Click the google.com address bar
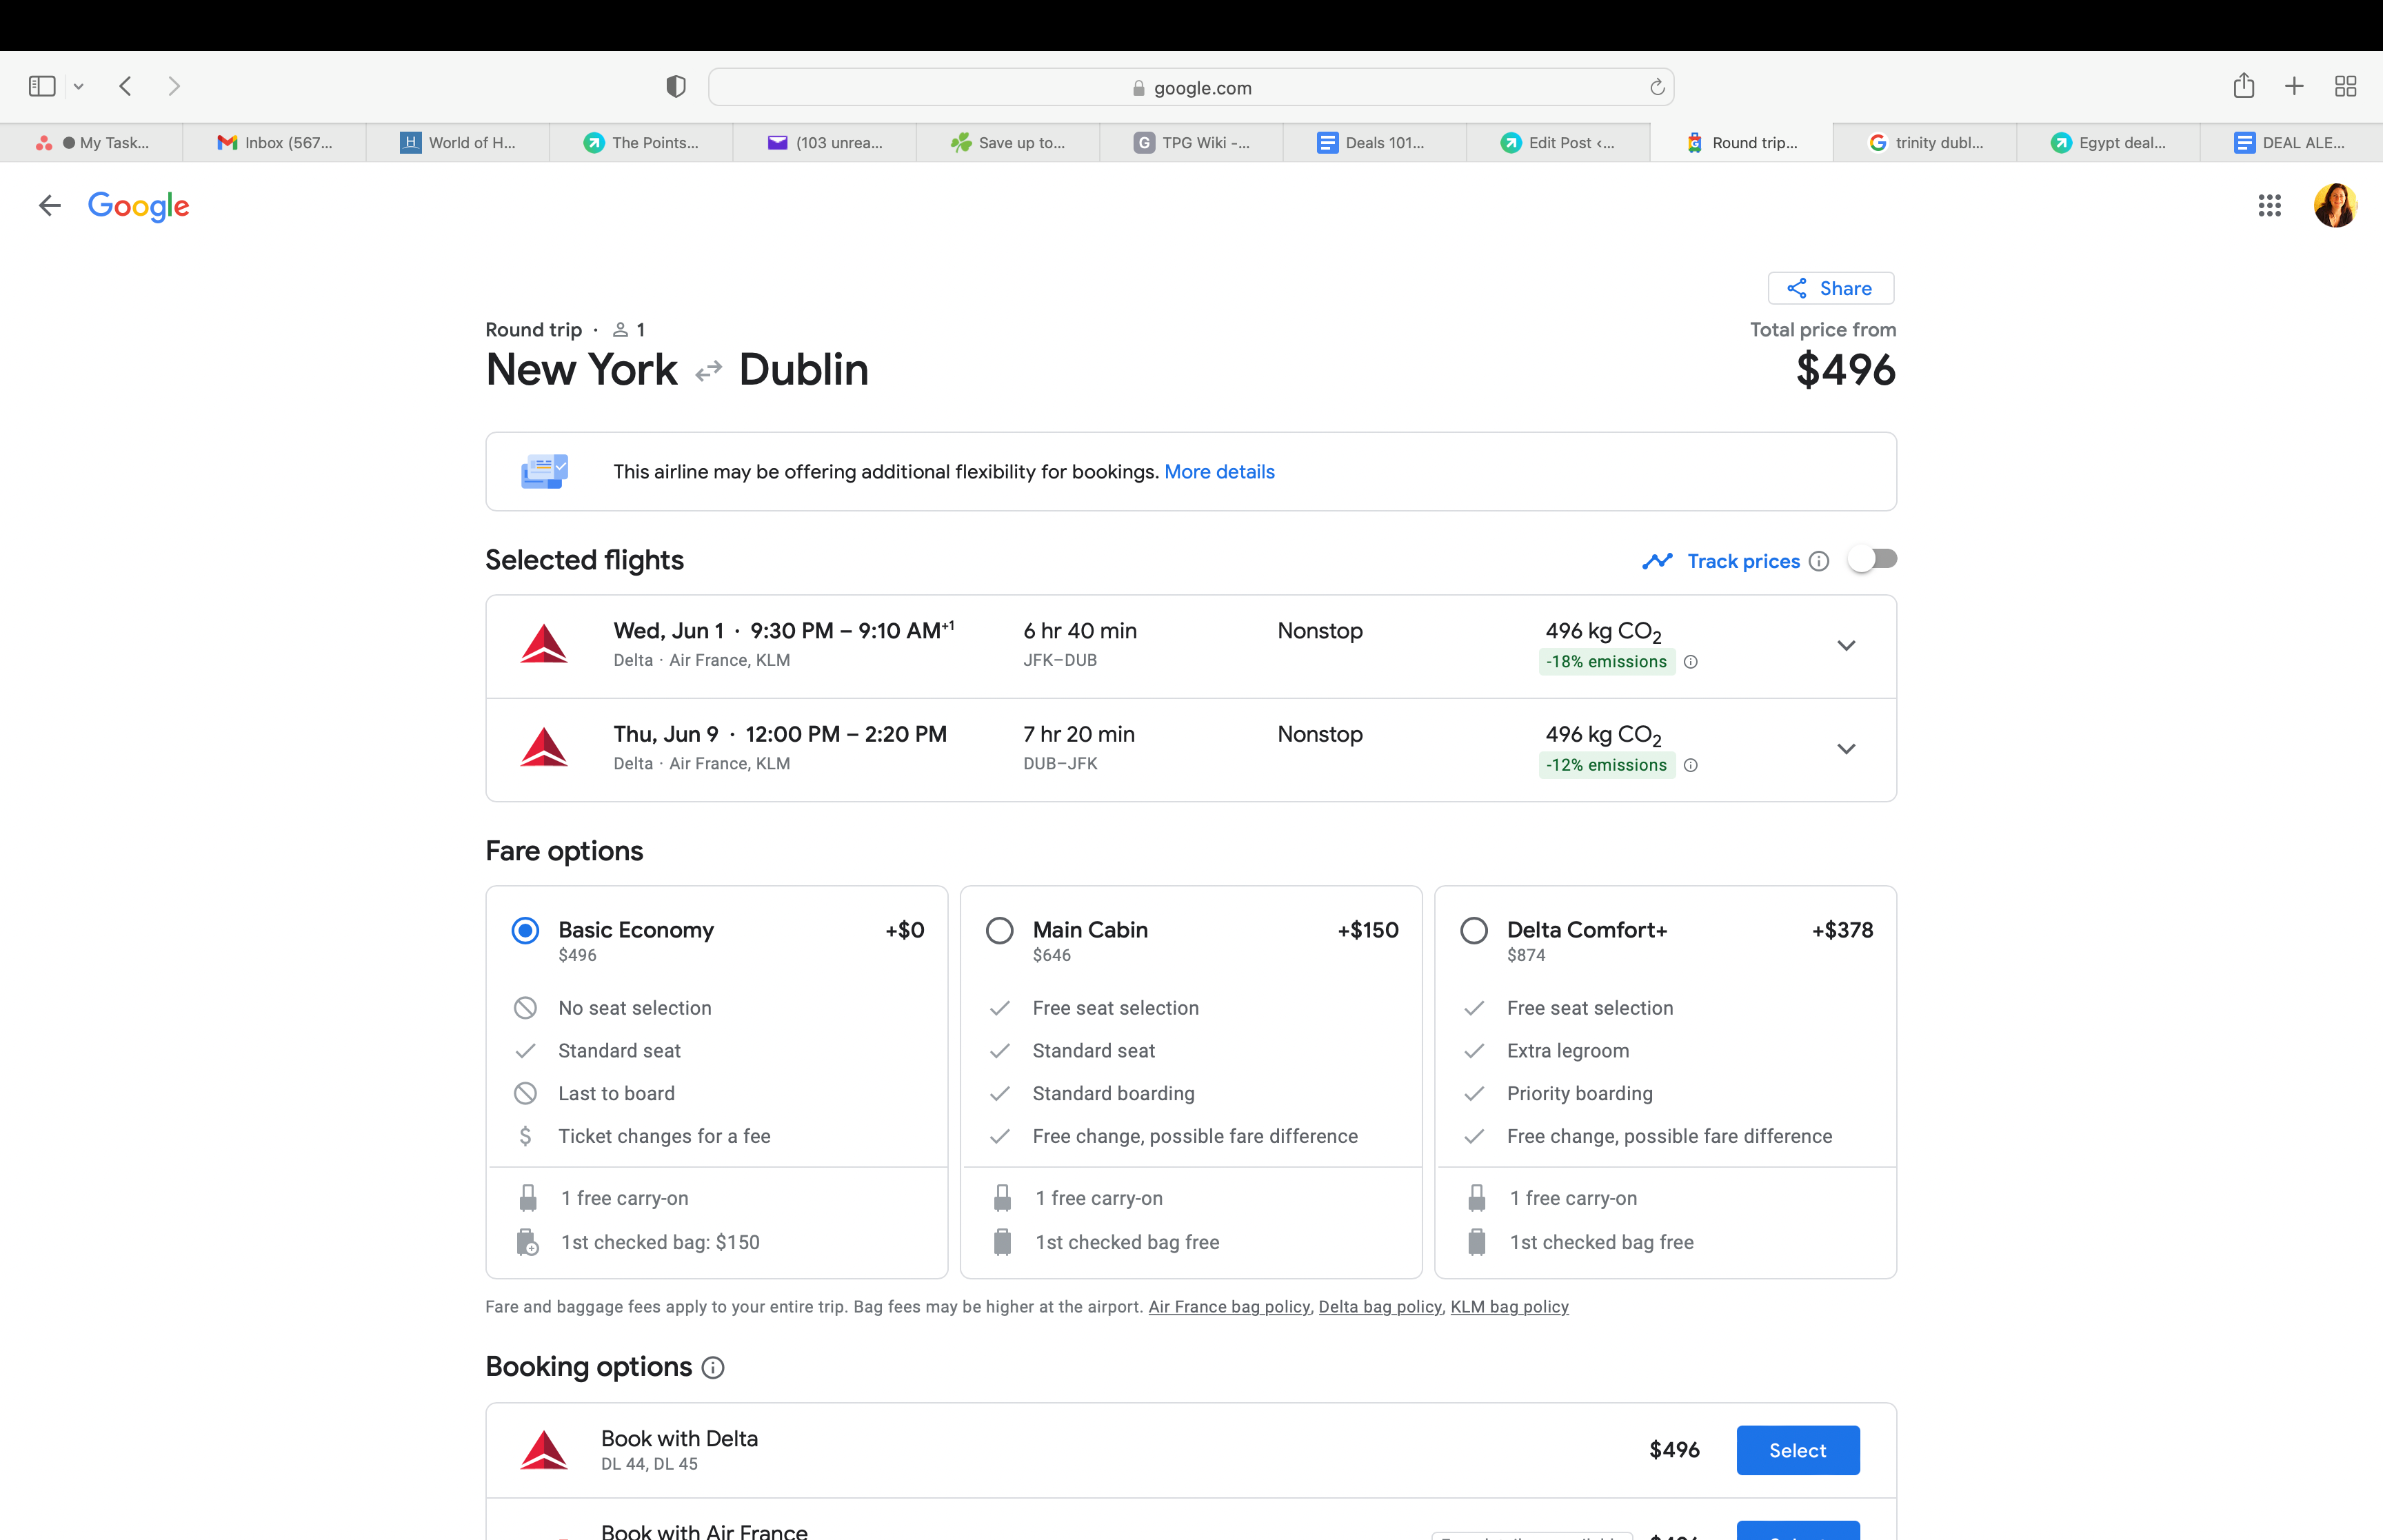The image size is (2383, 1540). 1191,87
